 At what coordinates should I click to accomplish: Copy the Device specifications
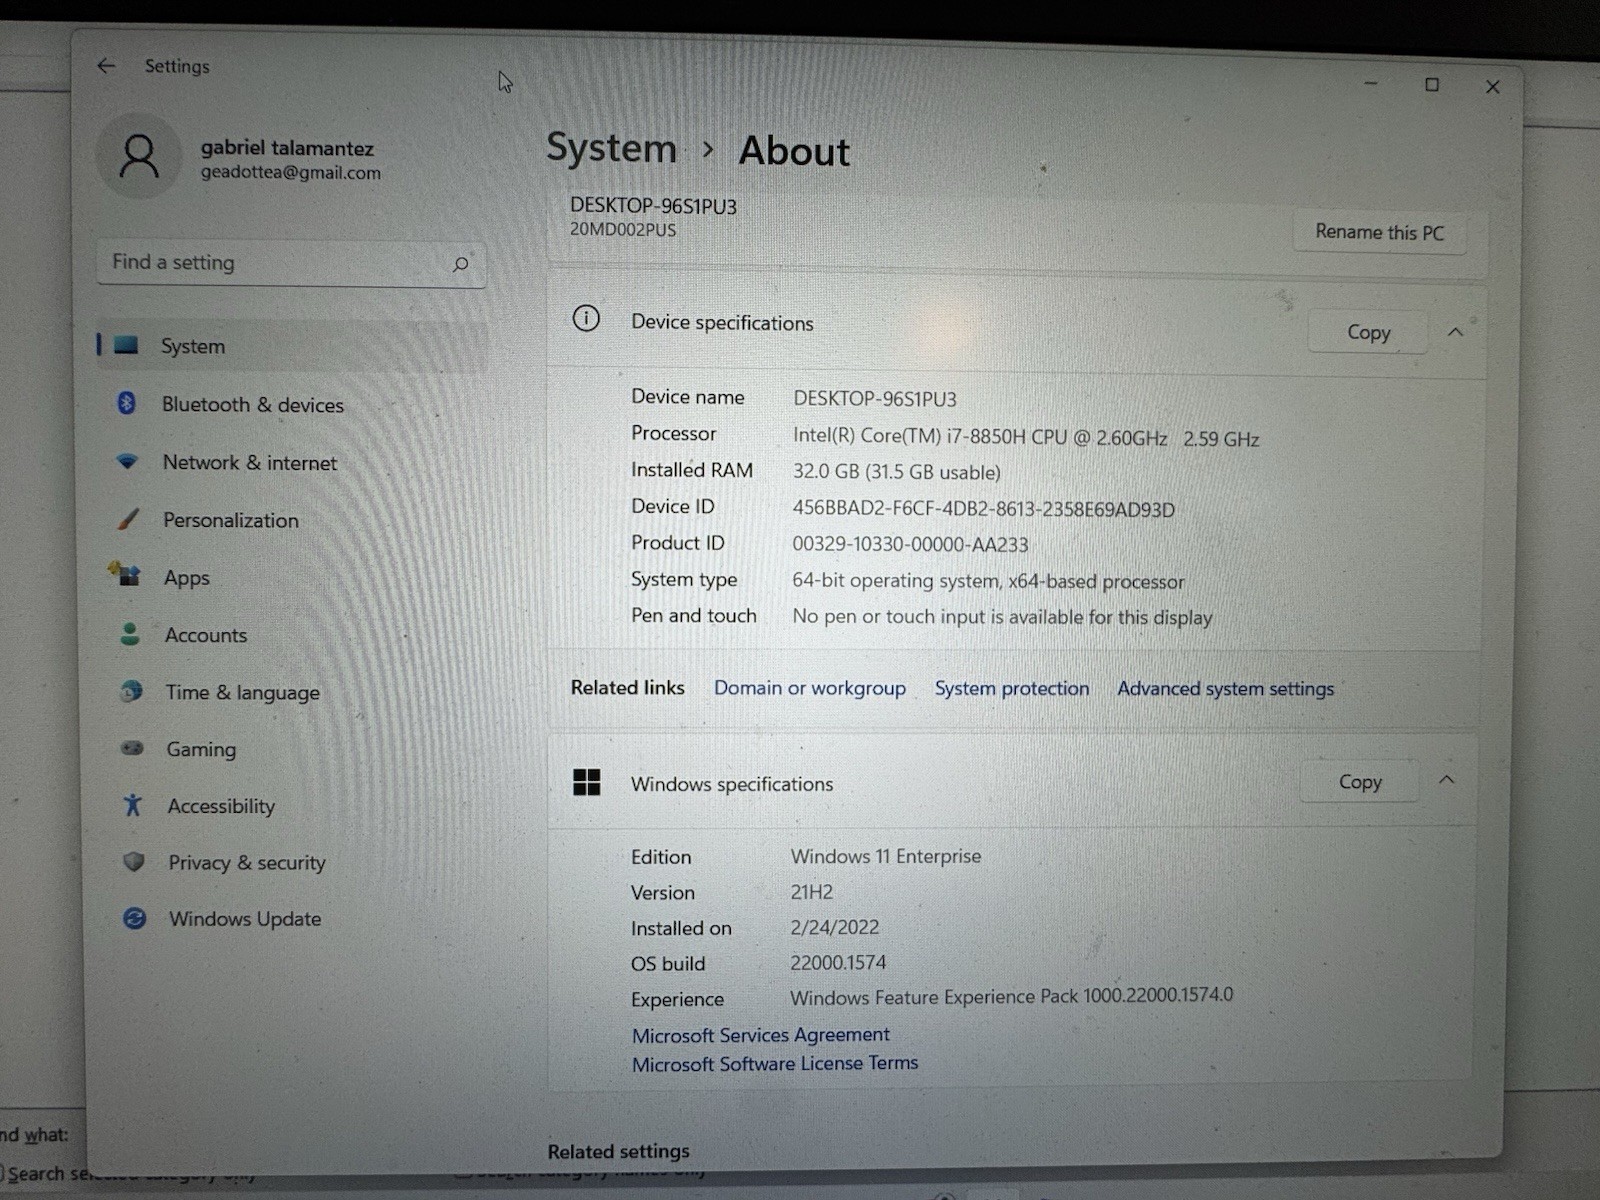click(1368, 332)
